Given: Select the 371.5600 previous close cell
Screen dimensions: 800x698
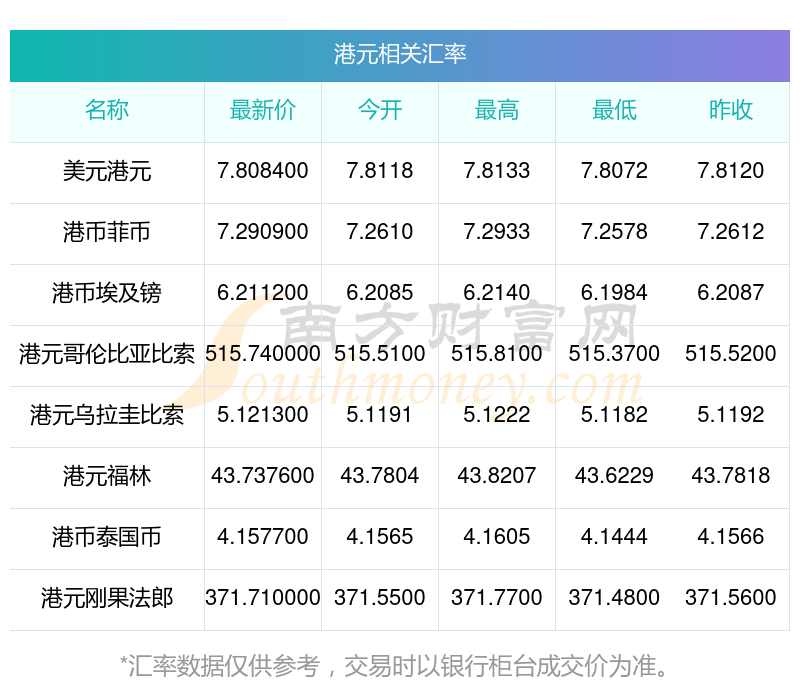Looking at the screenshot, I should 731,598.
